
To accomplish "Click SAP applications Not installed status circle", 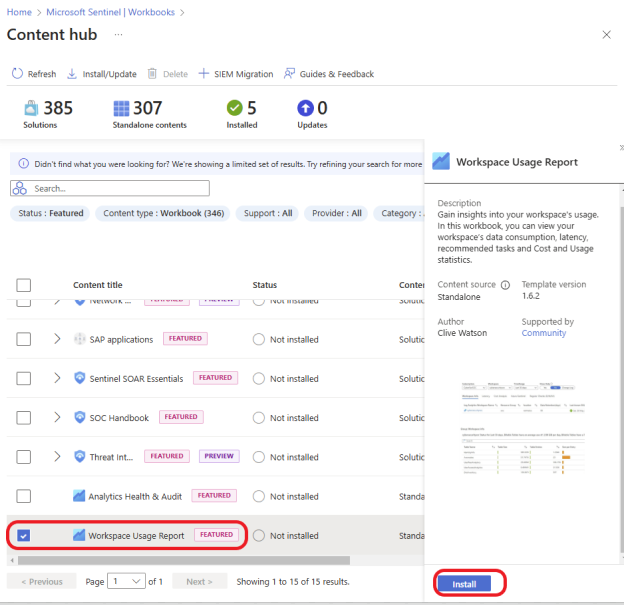I will 259,340.
